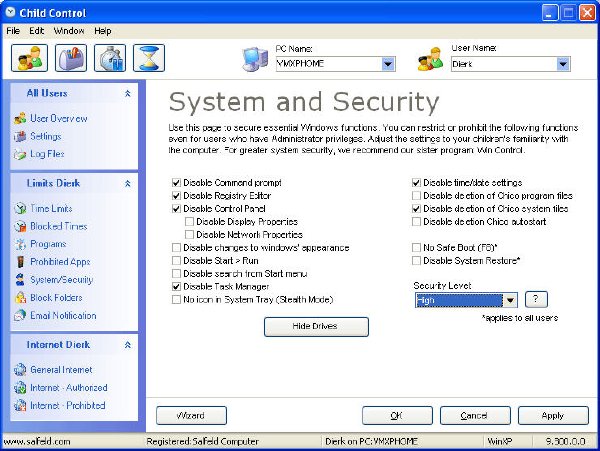
Task: Open the Help menu
Action: pos(103,31)
